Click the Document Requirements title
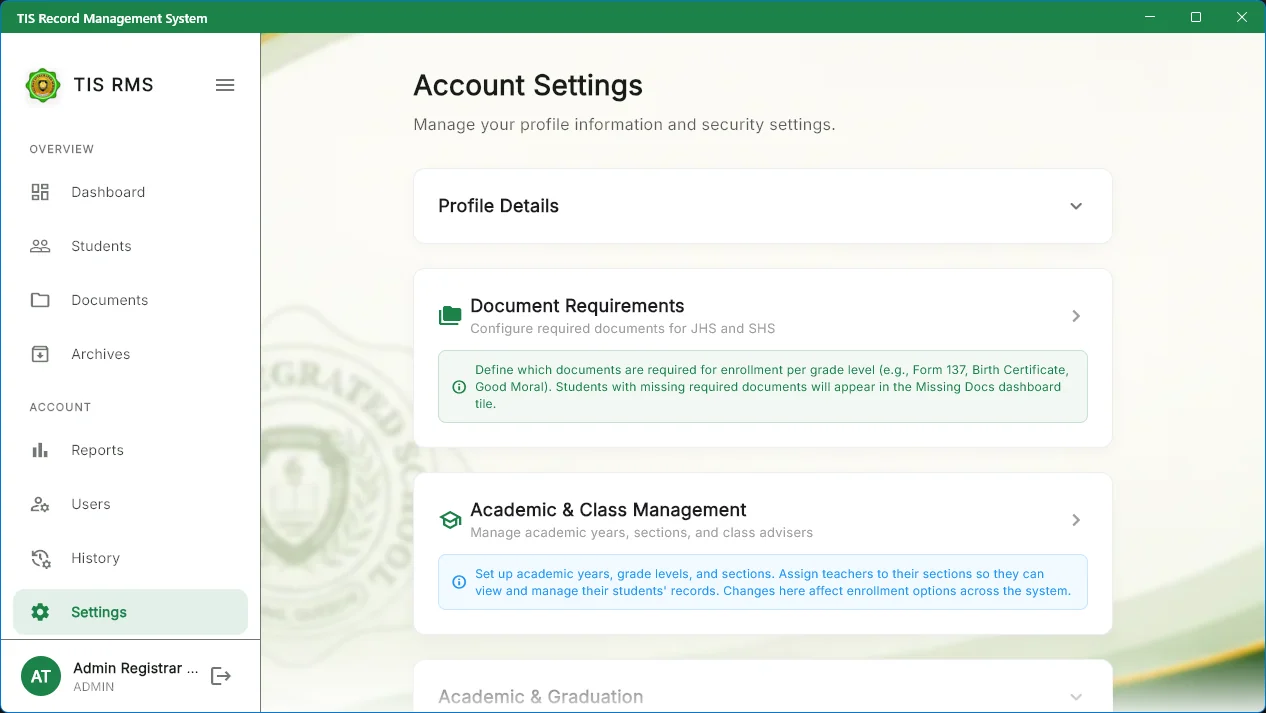Viewport: 1266px width, 713px height. pyautogui.click(x=577, y=306)
